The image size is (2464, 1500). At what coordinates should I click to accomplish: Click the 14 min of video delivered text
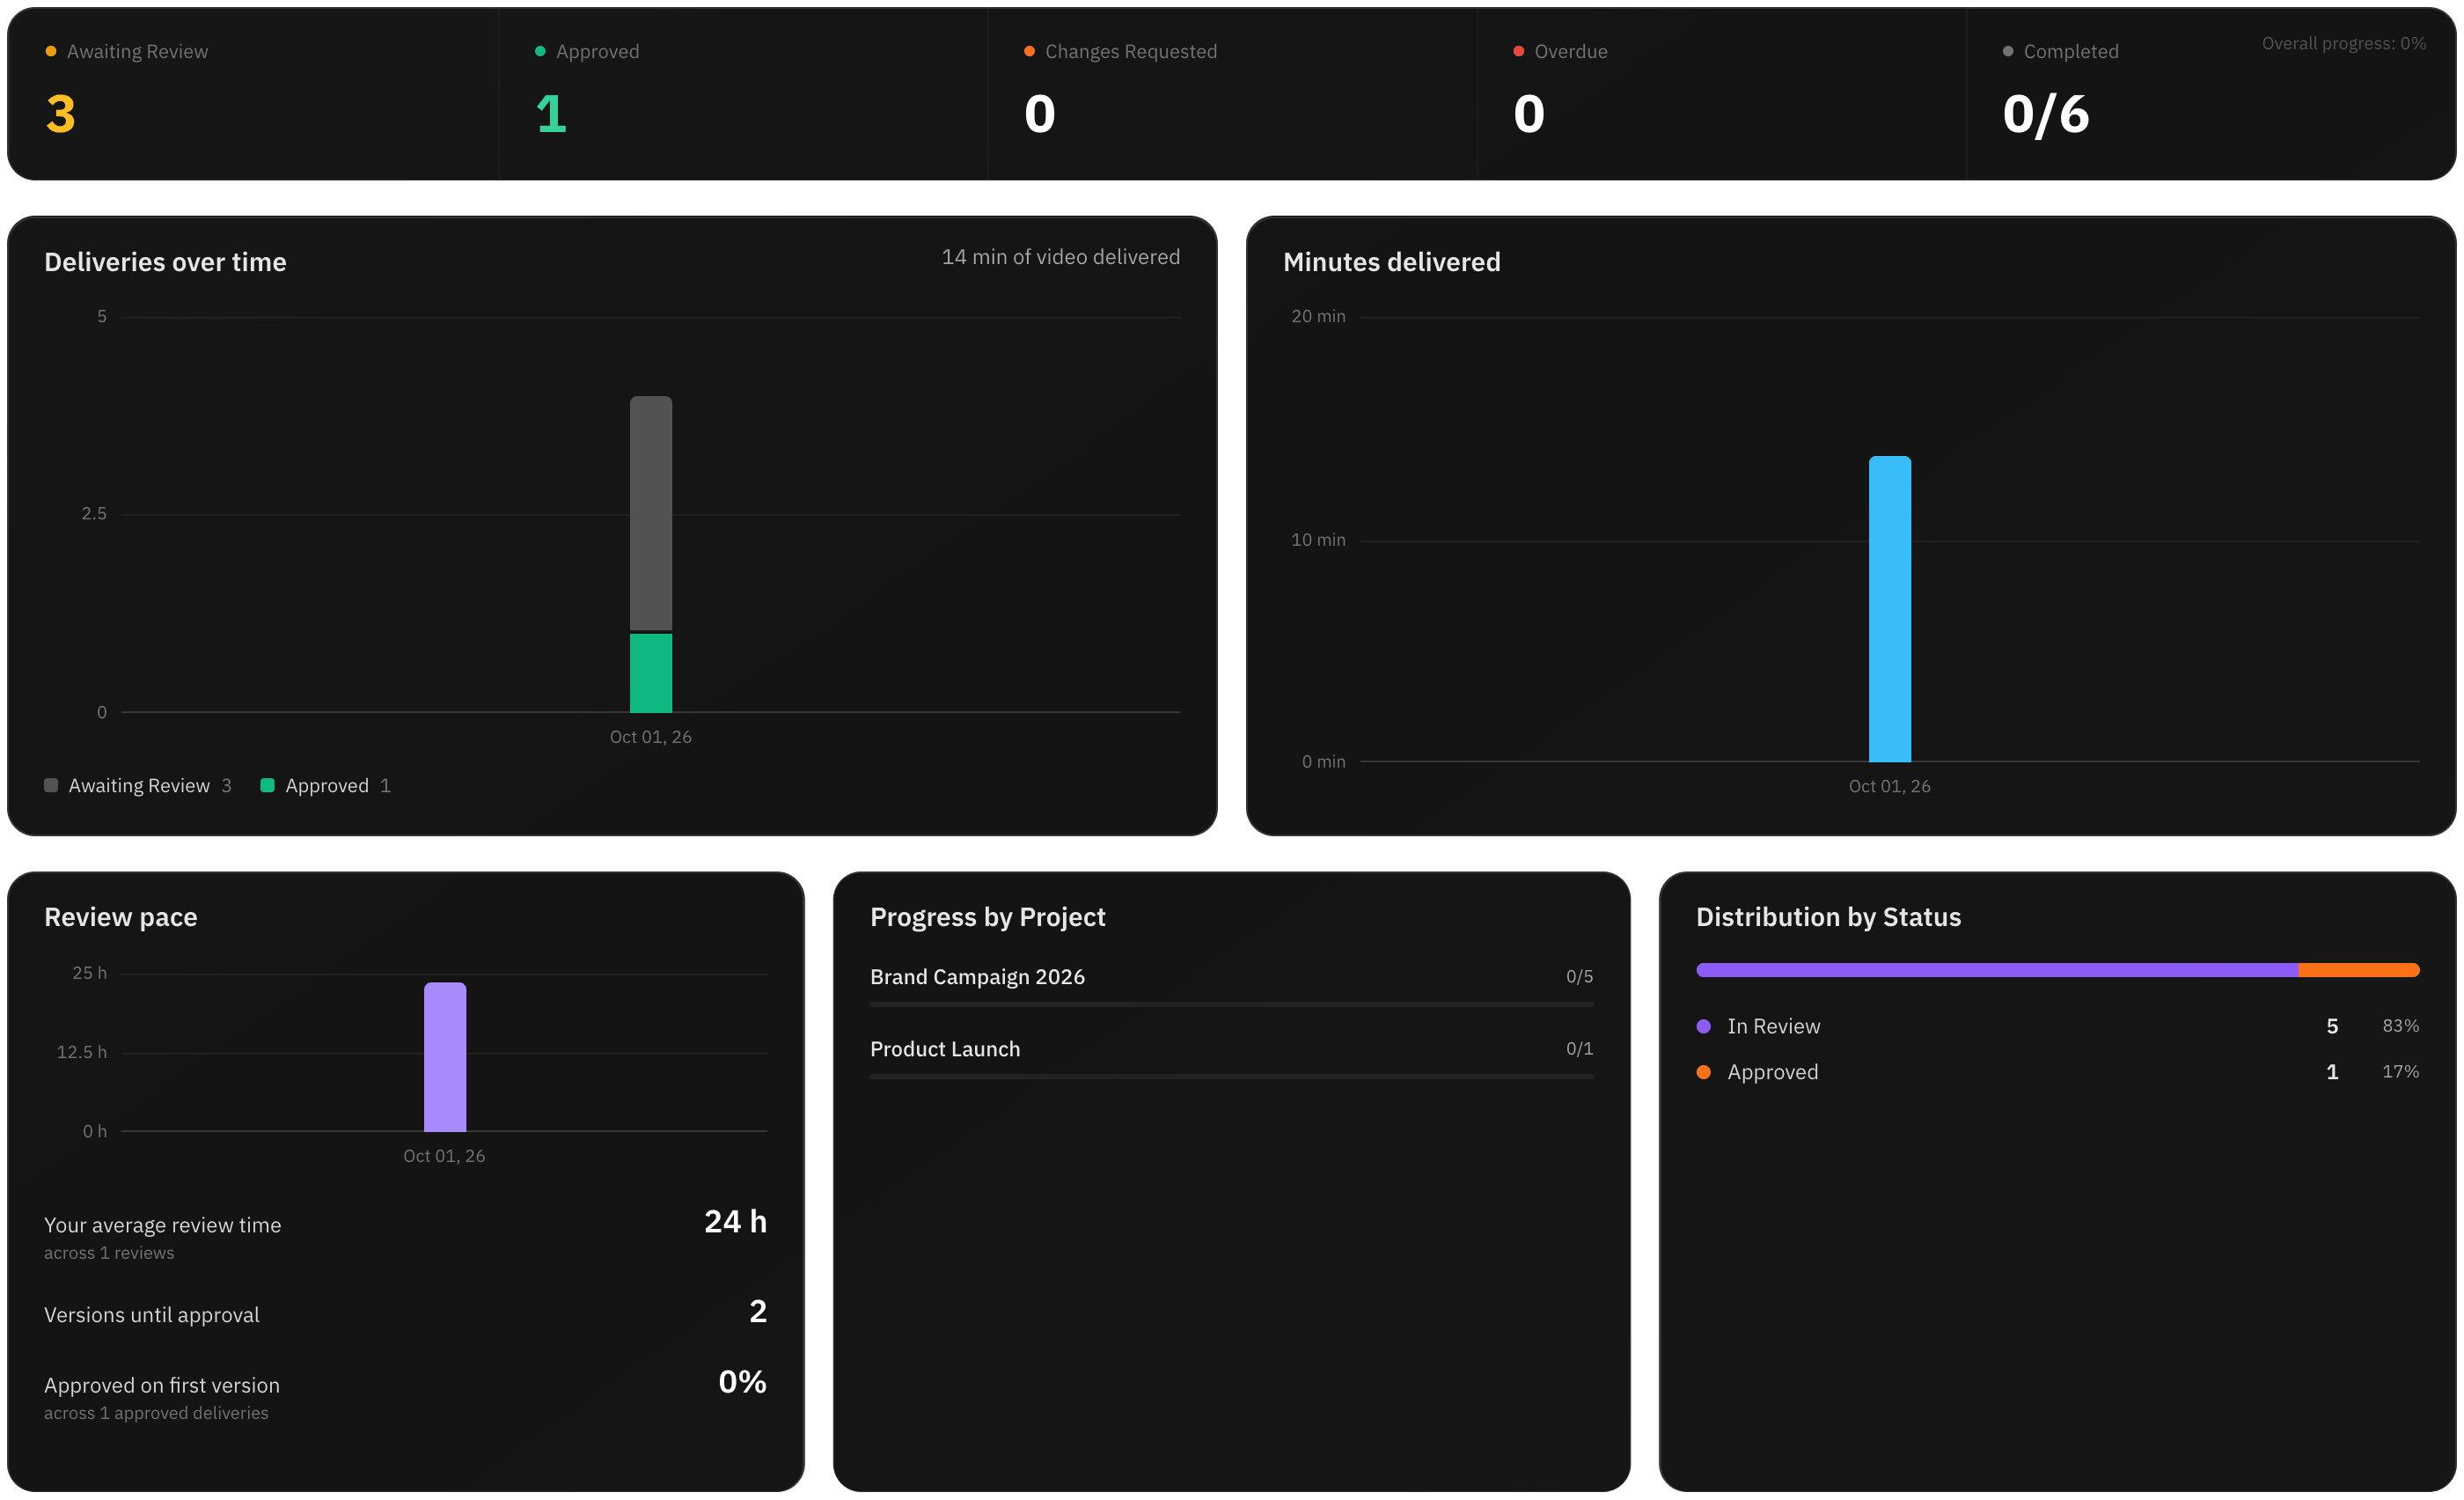1061,257
